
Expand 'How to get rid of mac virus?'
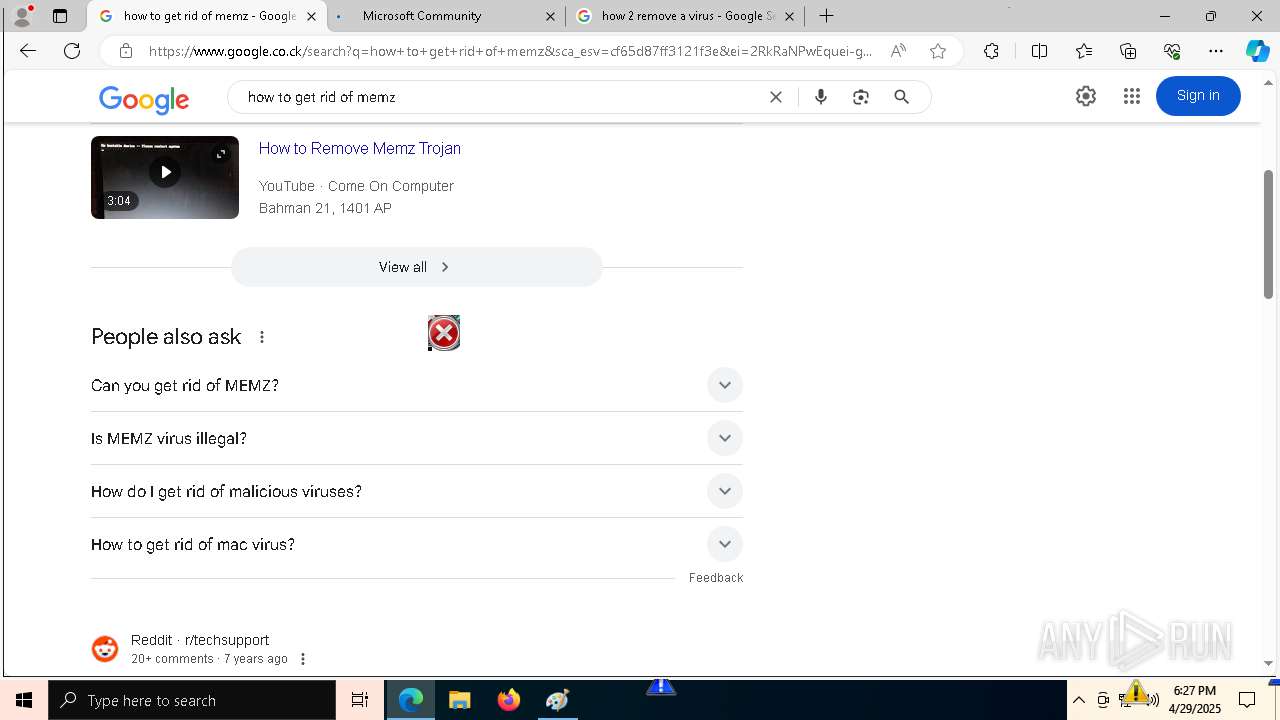(x=417, y=544)
